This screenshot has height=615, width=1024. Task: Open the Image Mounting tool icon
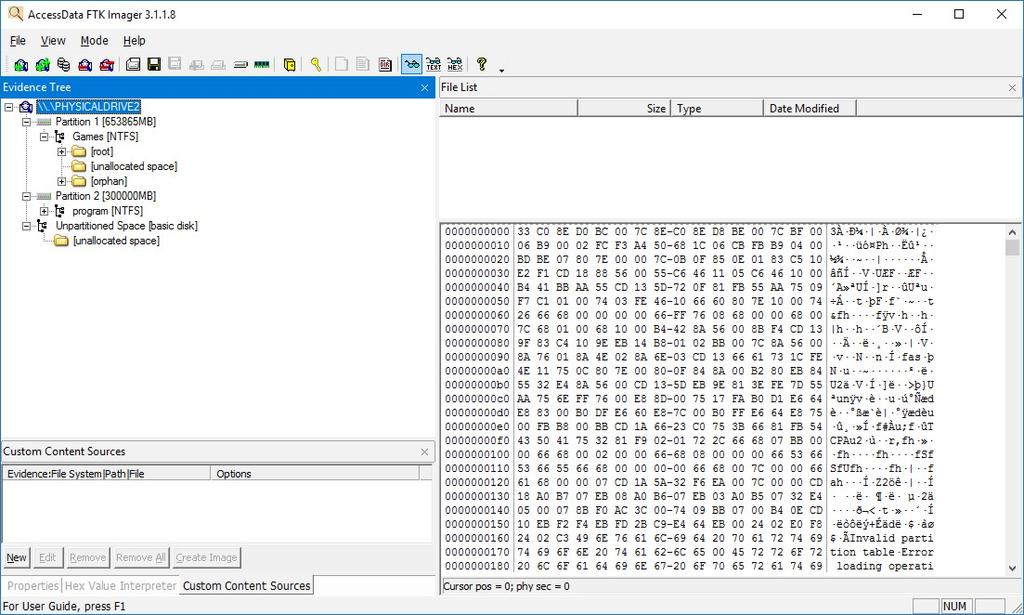63,64
